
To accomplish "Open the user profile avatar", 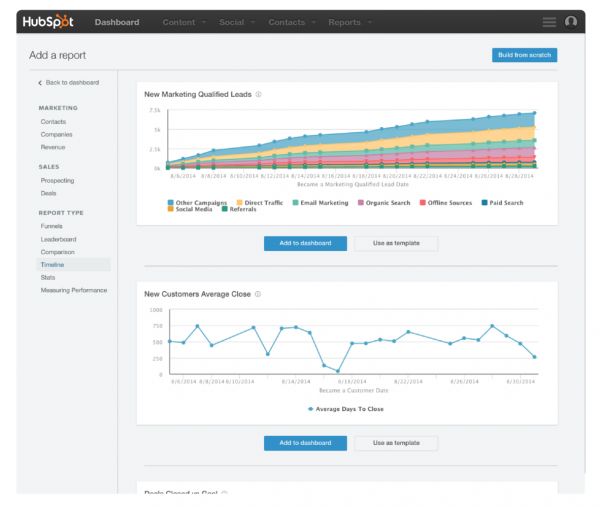I will [x=571, y=22].
